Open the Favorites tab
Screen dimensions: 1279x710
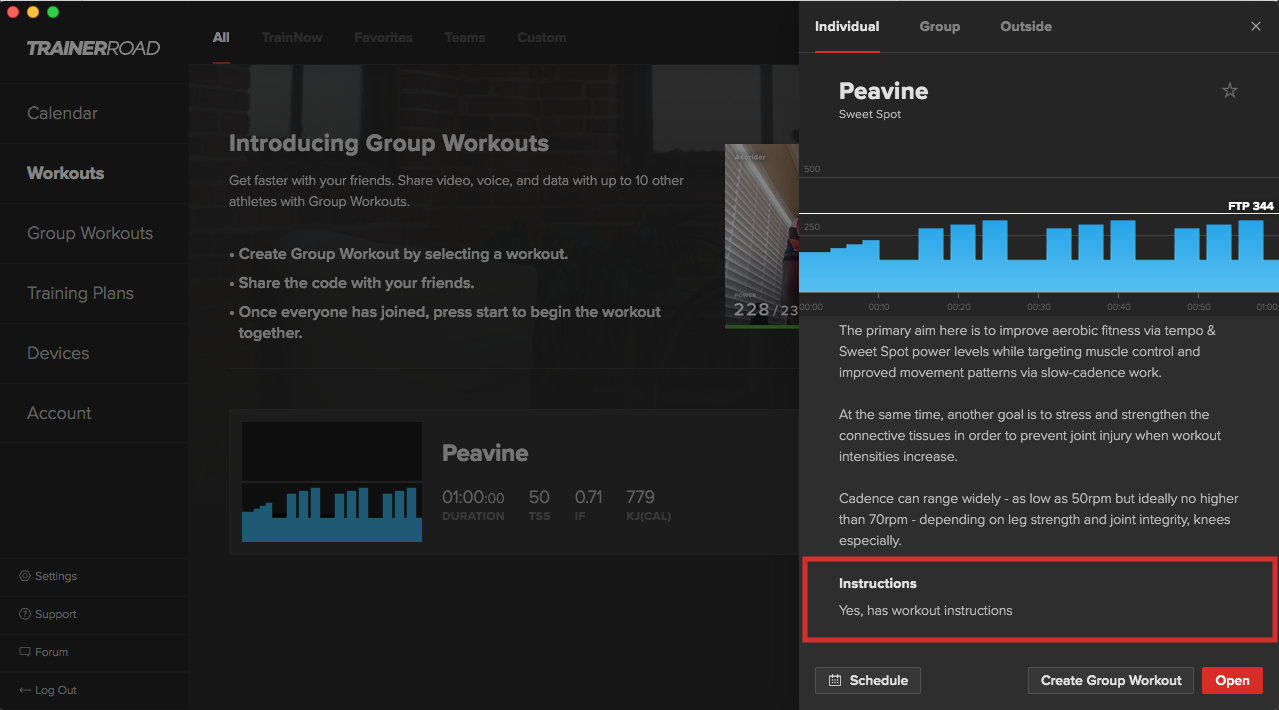pos(383,37)
